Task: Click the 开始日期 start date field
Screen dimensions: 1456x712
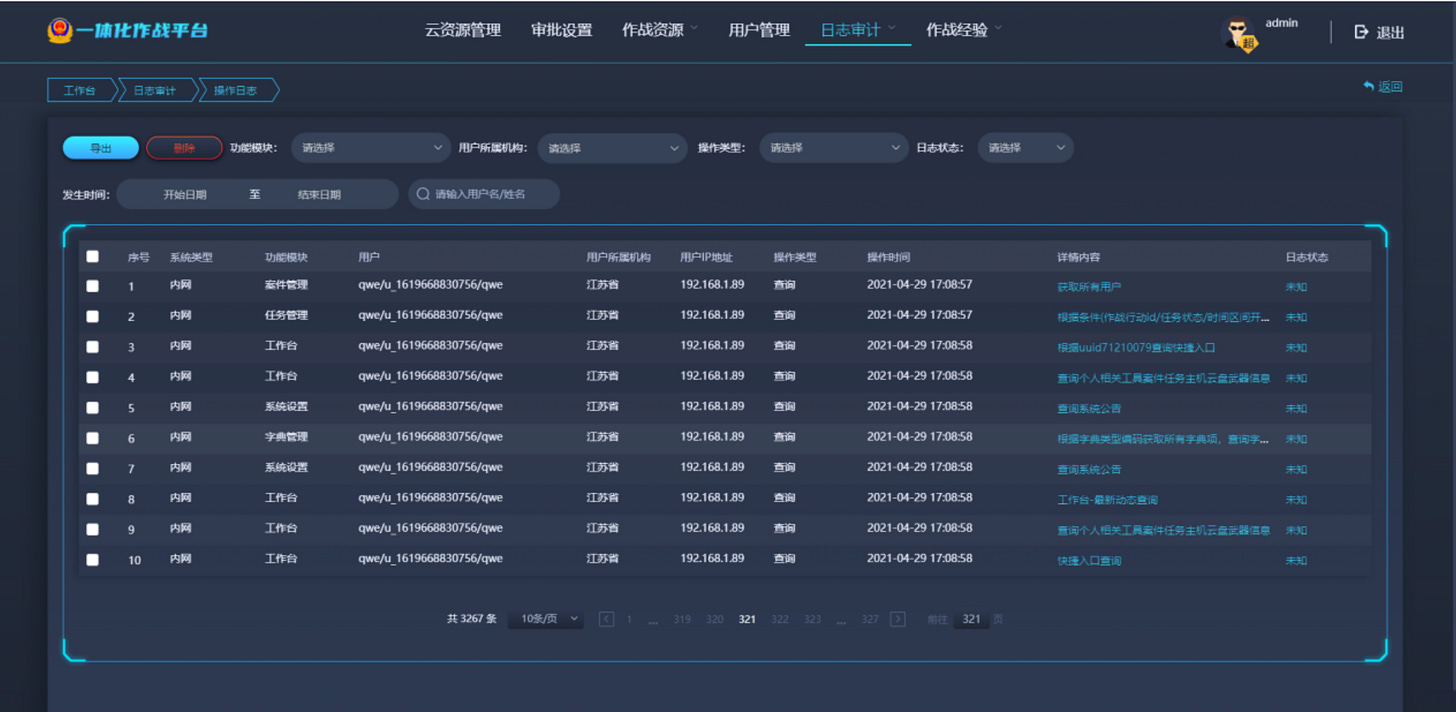Action: (185, 194)
